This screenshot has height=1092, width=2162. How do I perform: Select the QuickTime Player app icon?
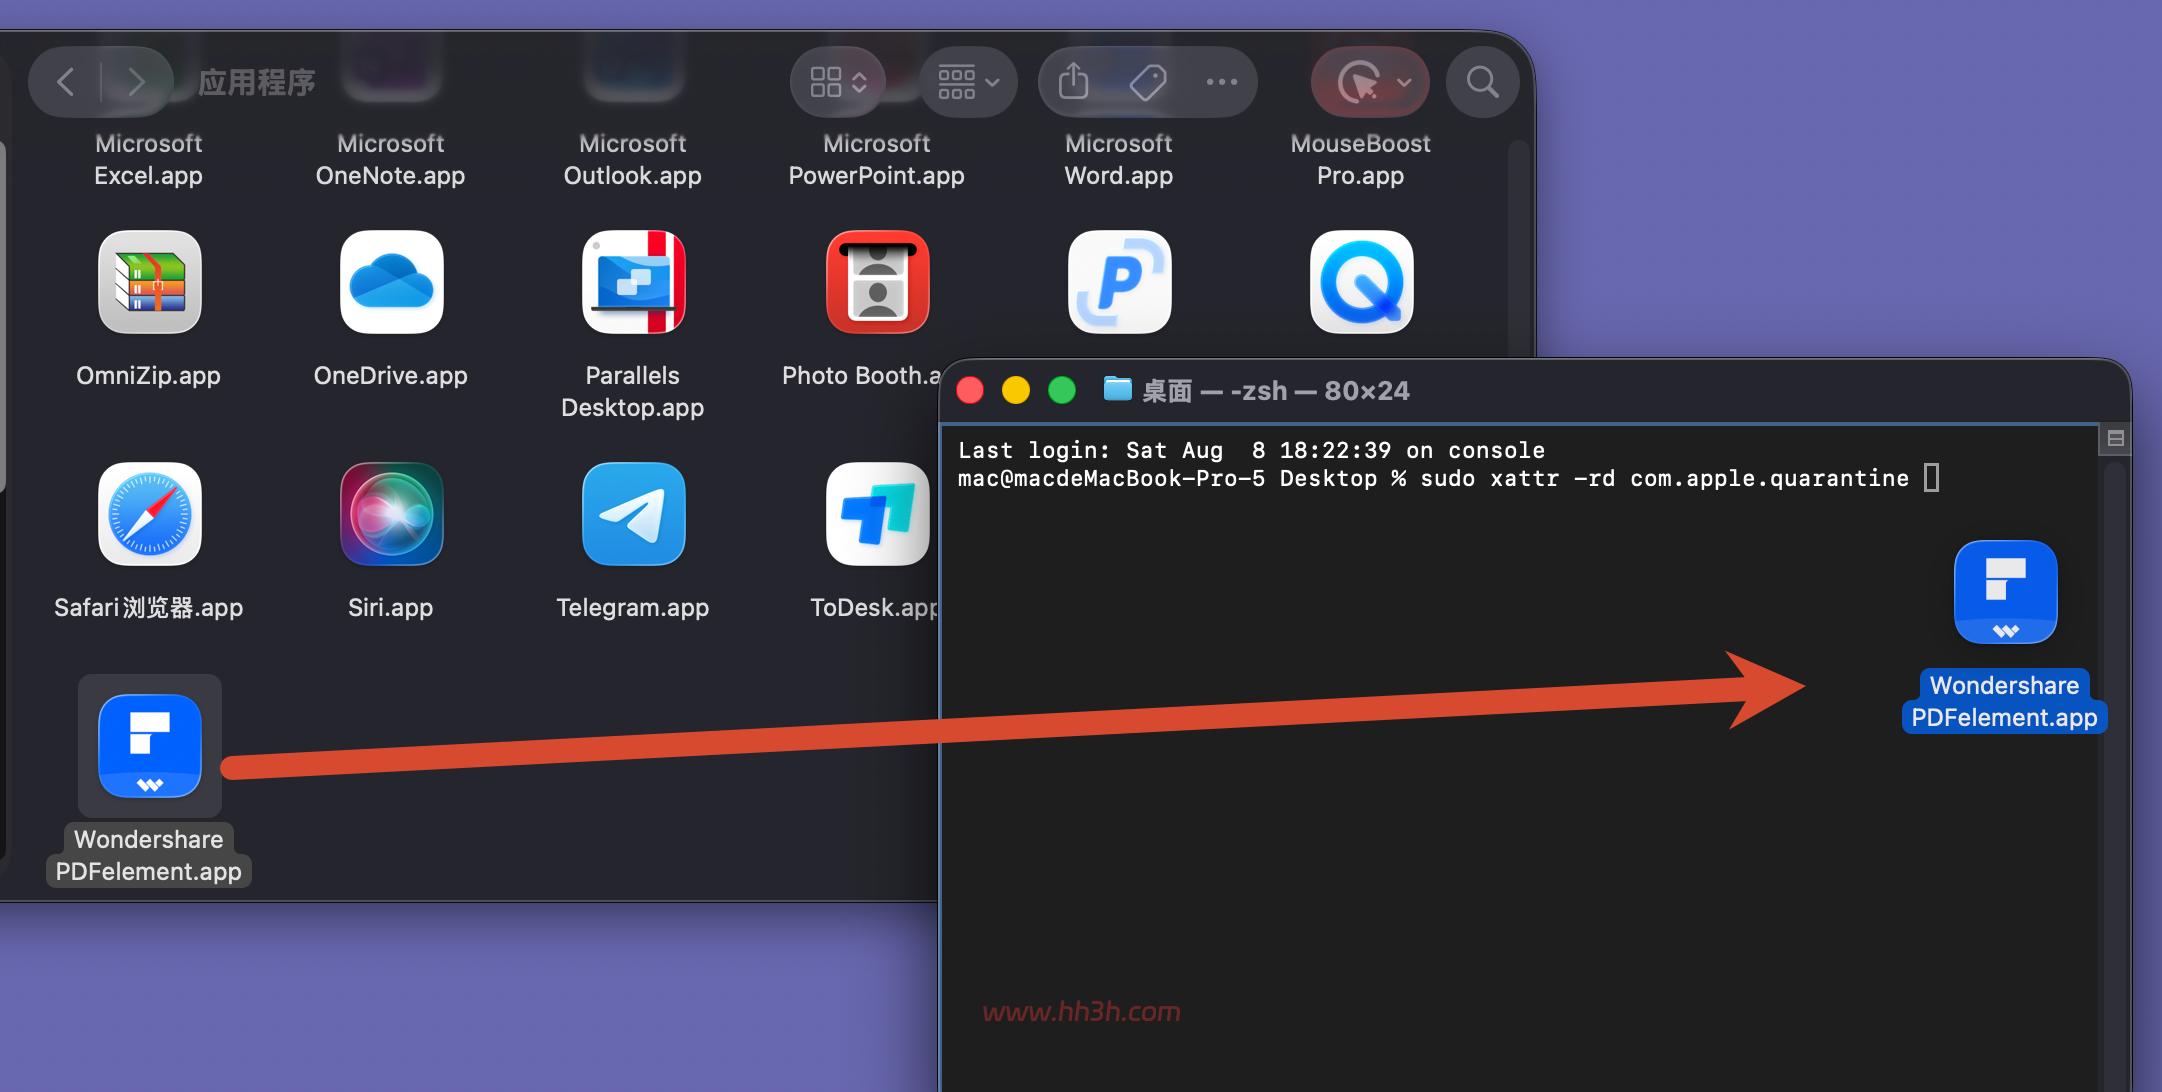[x=1361, y=282]
